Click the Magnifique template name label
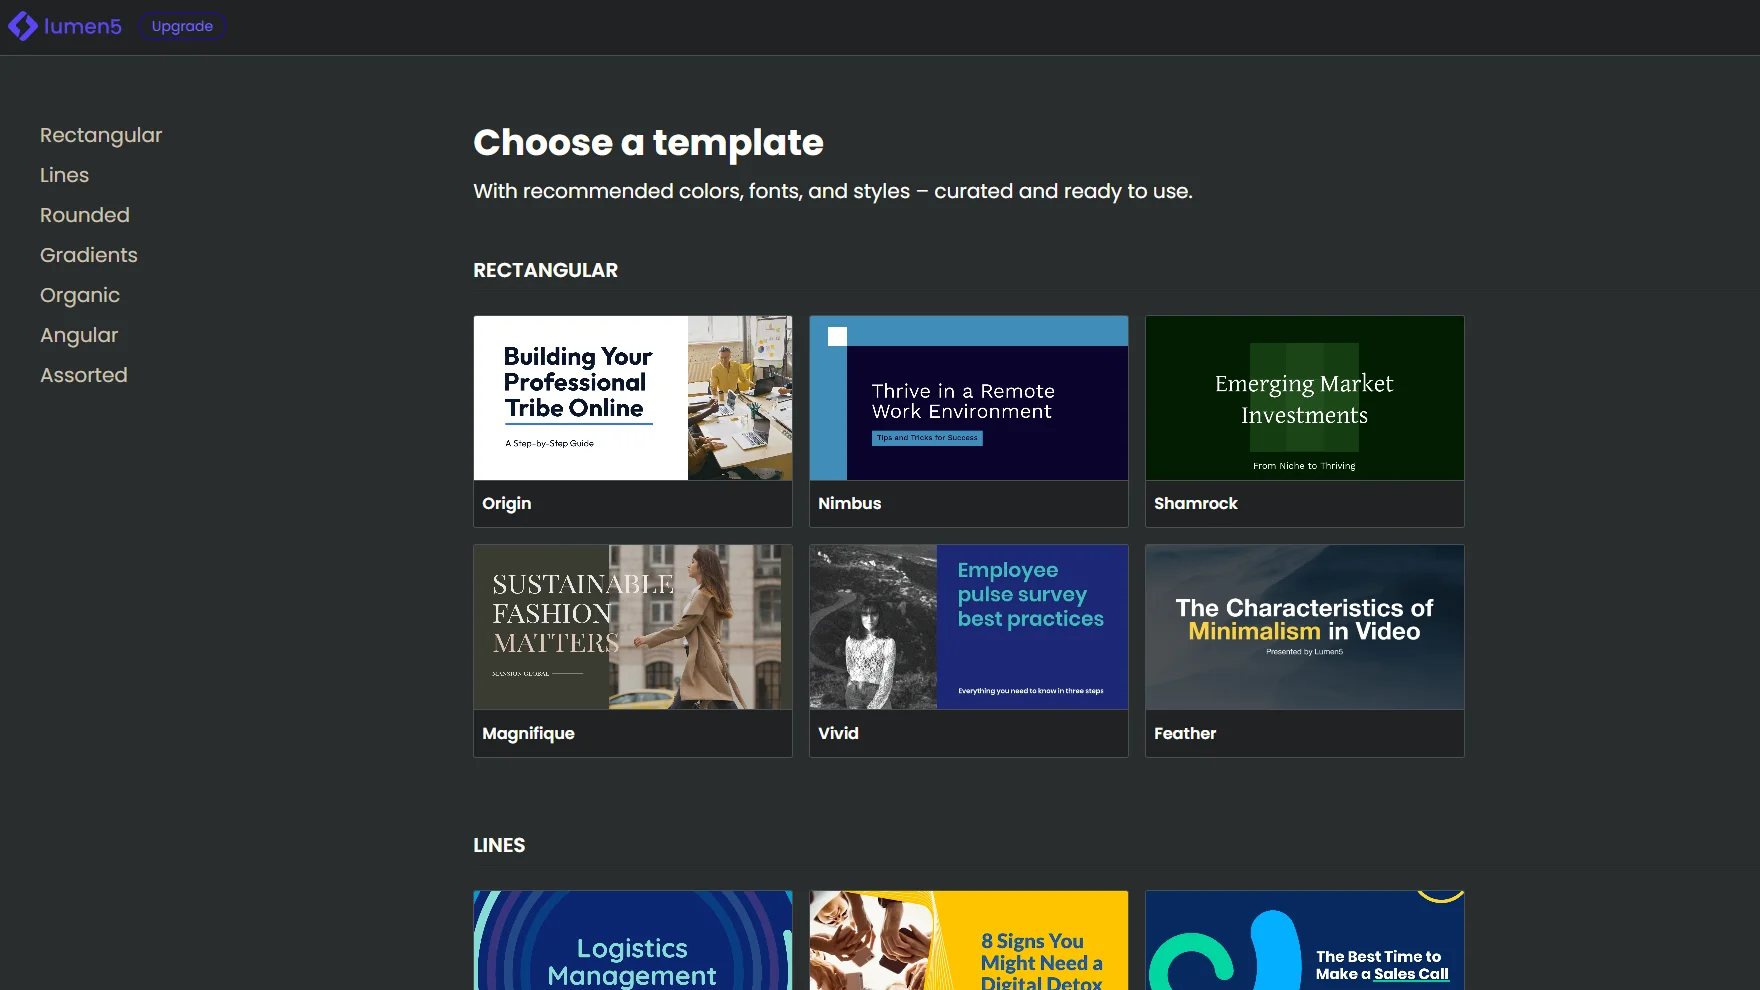This screenshot has height=990, width=1760. point(528,733)
